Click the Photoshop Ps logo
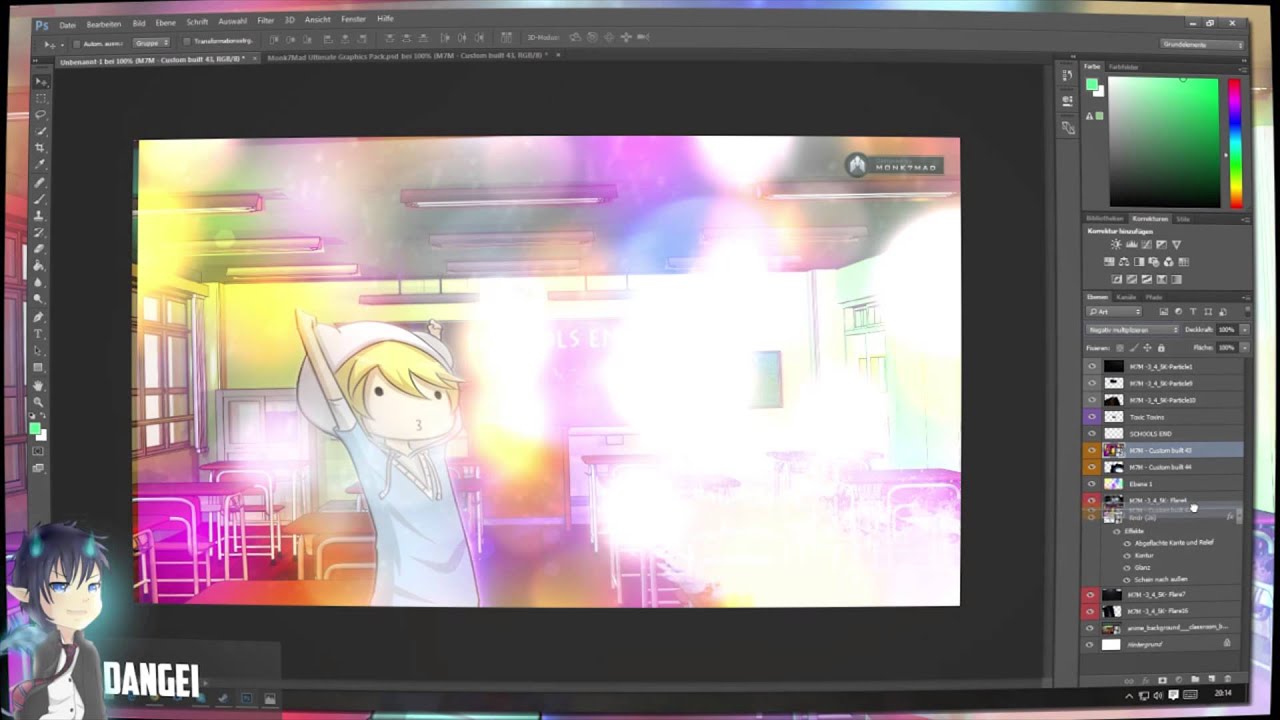 click(41, 25)
